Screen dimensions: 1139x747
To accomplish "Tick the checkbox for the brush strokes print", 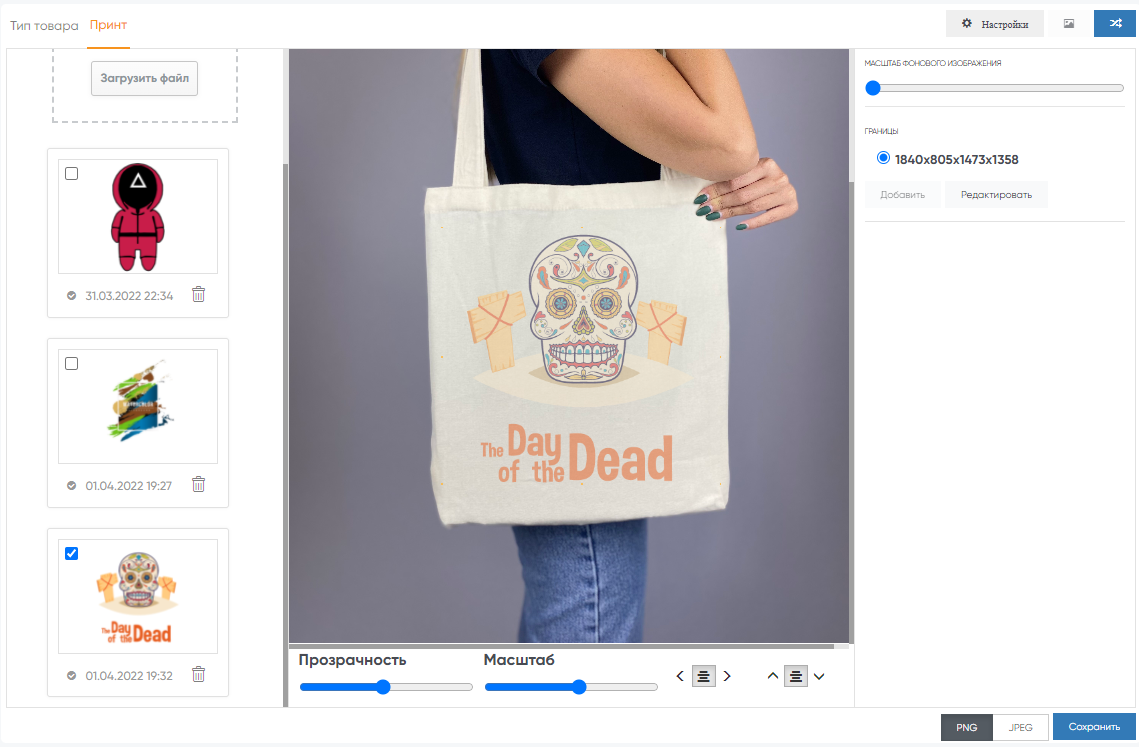I will [71, 363].
